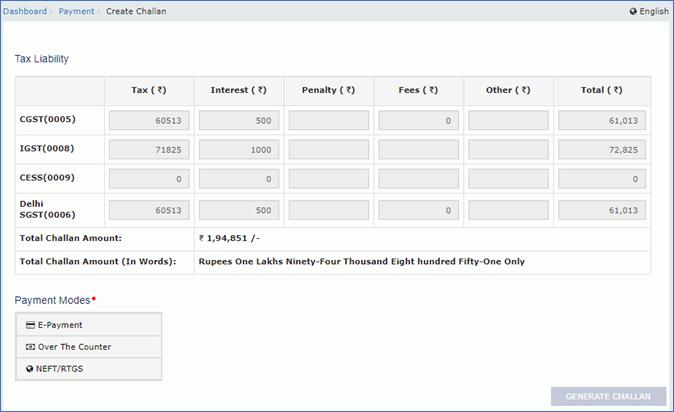Click the empty IGST Other field
This screenshot has height=412, width=674.
tap(509, 150)
